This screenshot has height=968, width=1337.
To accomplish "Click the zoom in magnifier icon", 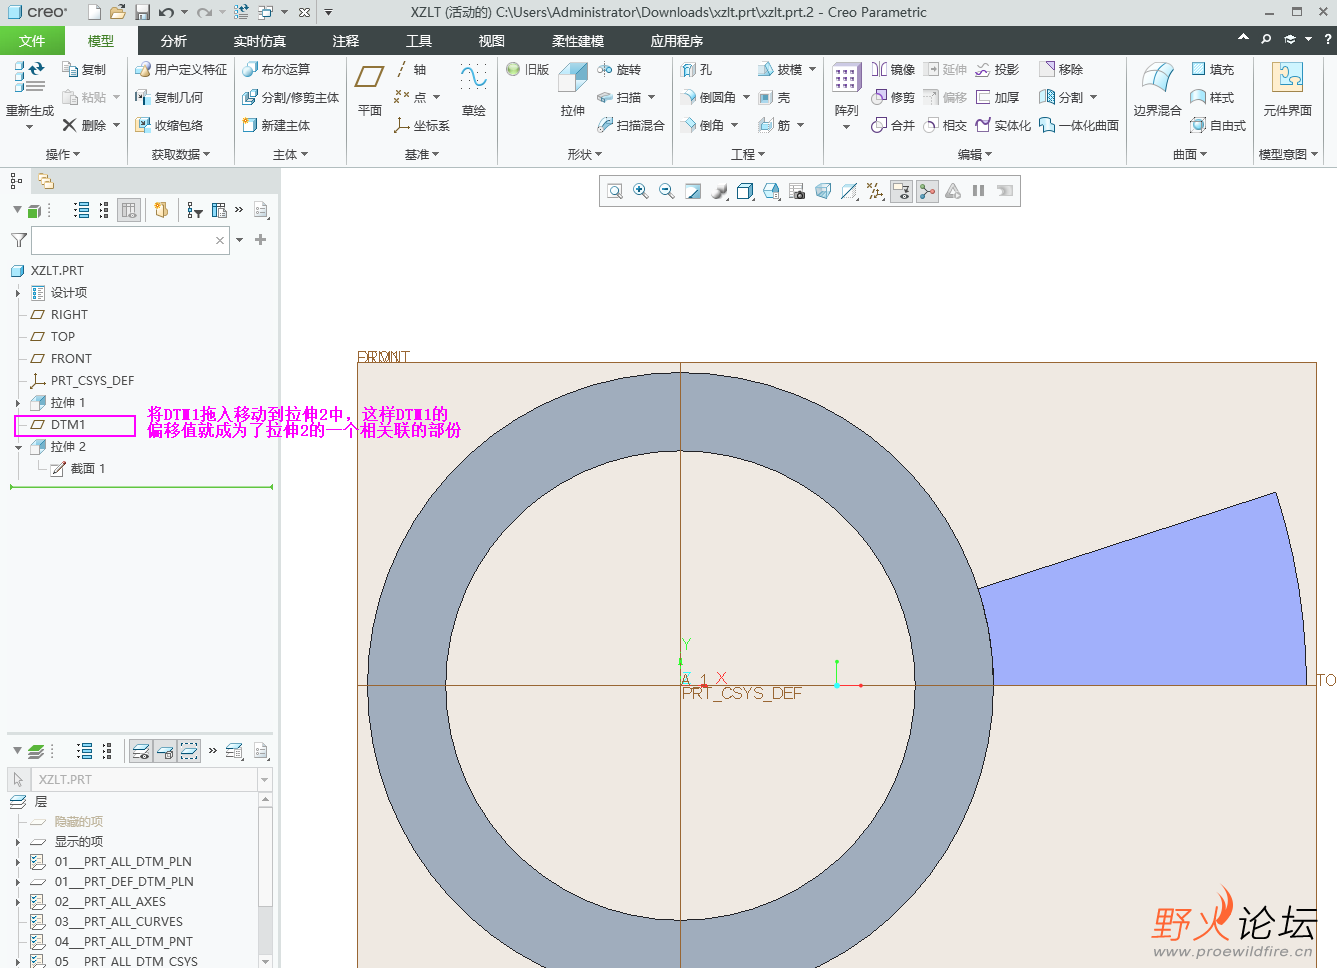I will tap(641, 191).
